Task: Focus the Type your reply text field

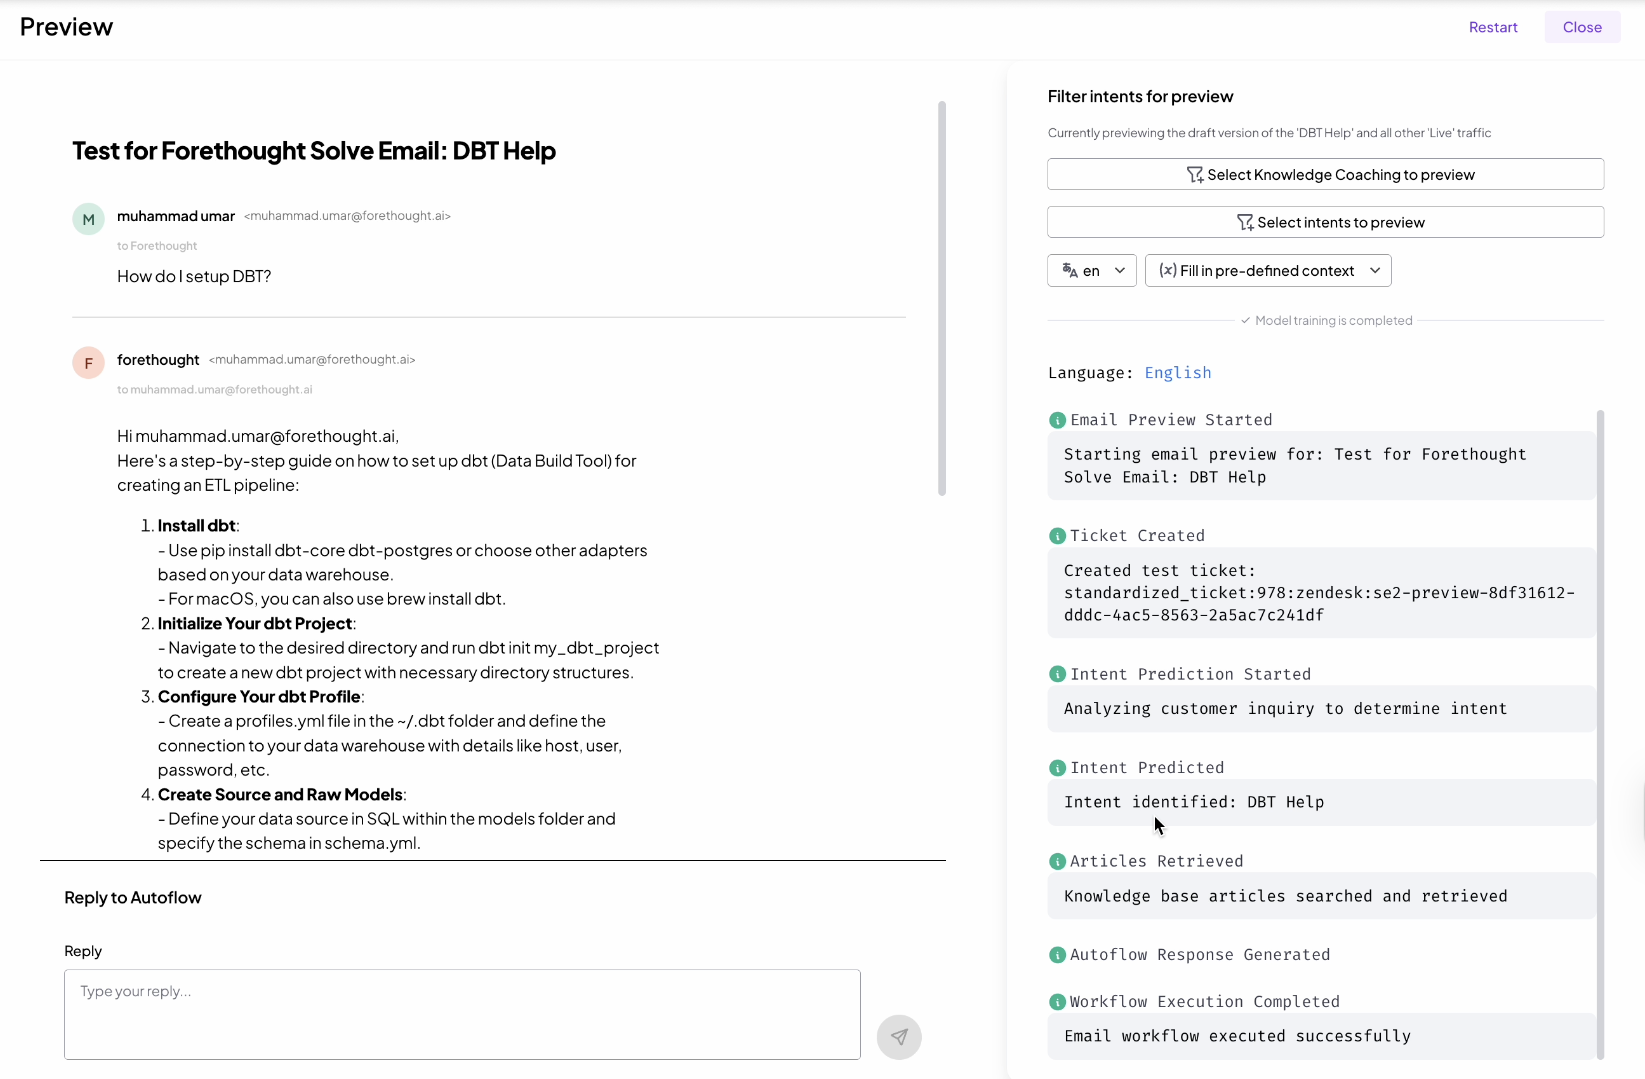Action: 462,1014
